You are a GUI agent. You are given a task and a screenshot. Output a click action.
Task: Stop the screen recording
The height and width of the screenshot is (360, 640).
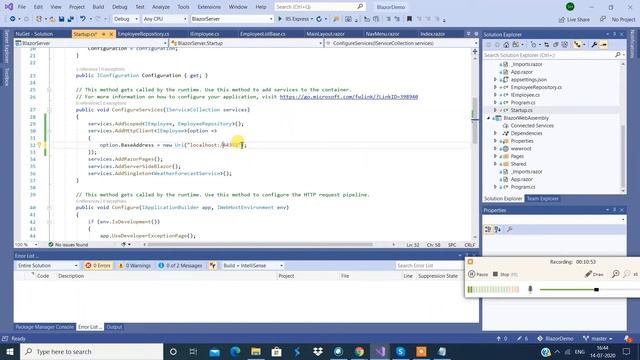(x=505, y=275)
